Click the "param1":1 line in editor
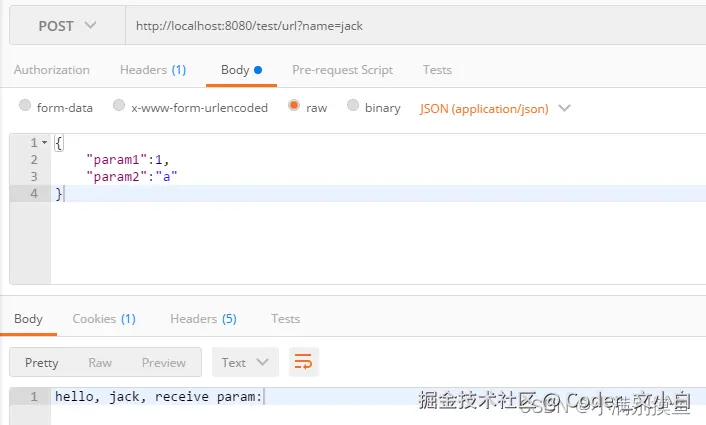This screenshot has width=706, height=425. click(x=127, y=159)
